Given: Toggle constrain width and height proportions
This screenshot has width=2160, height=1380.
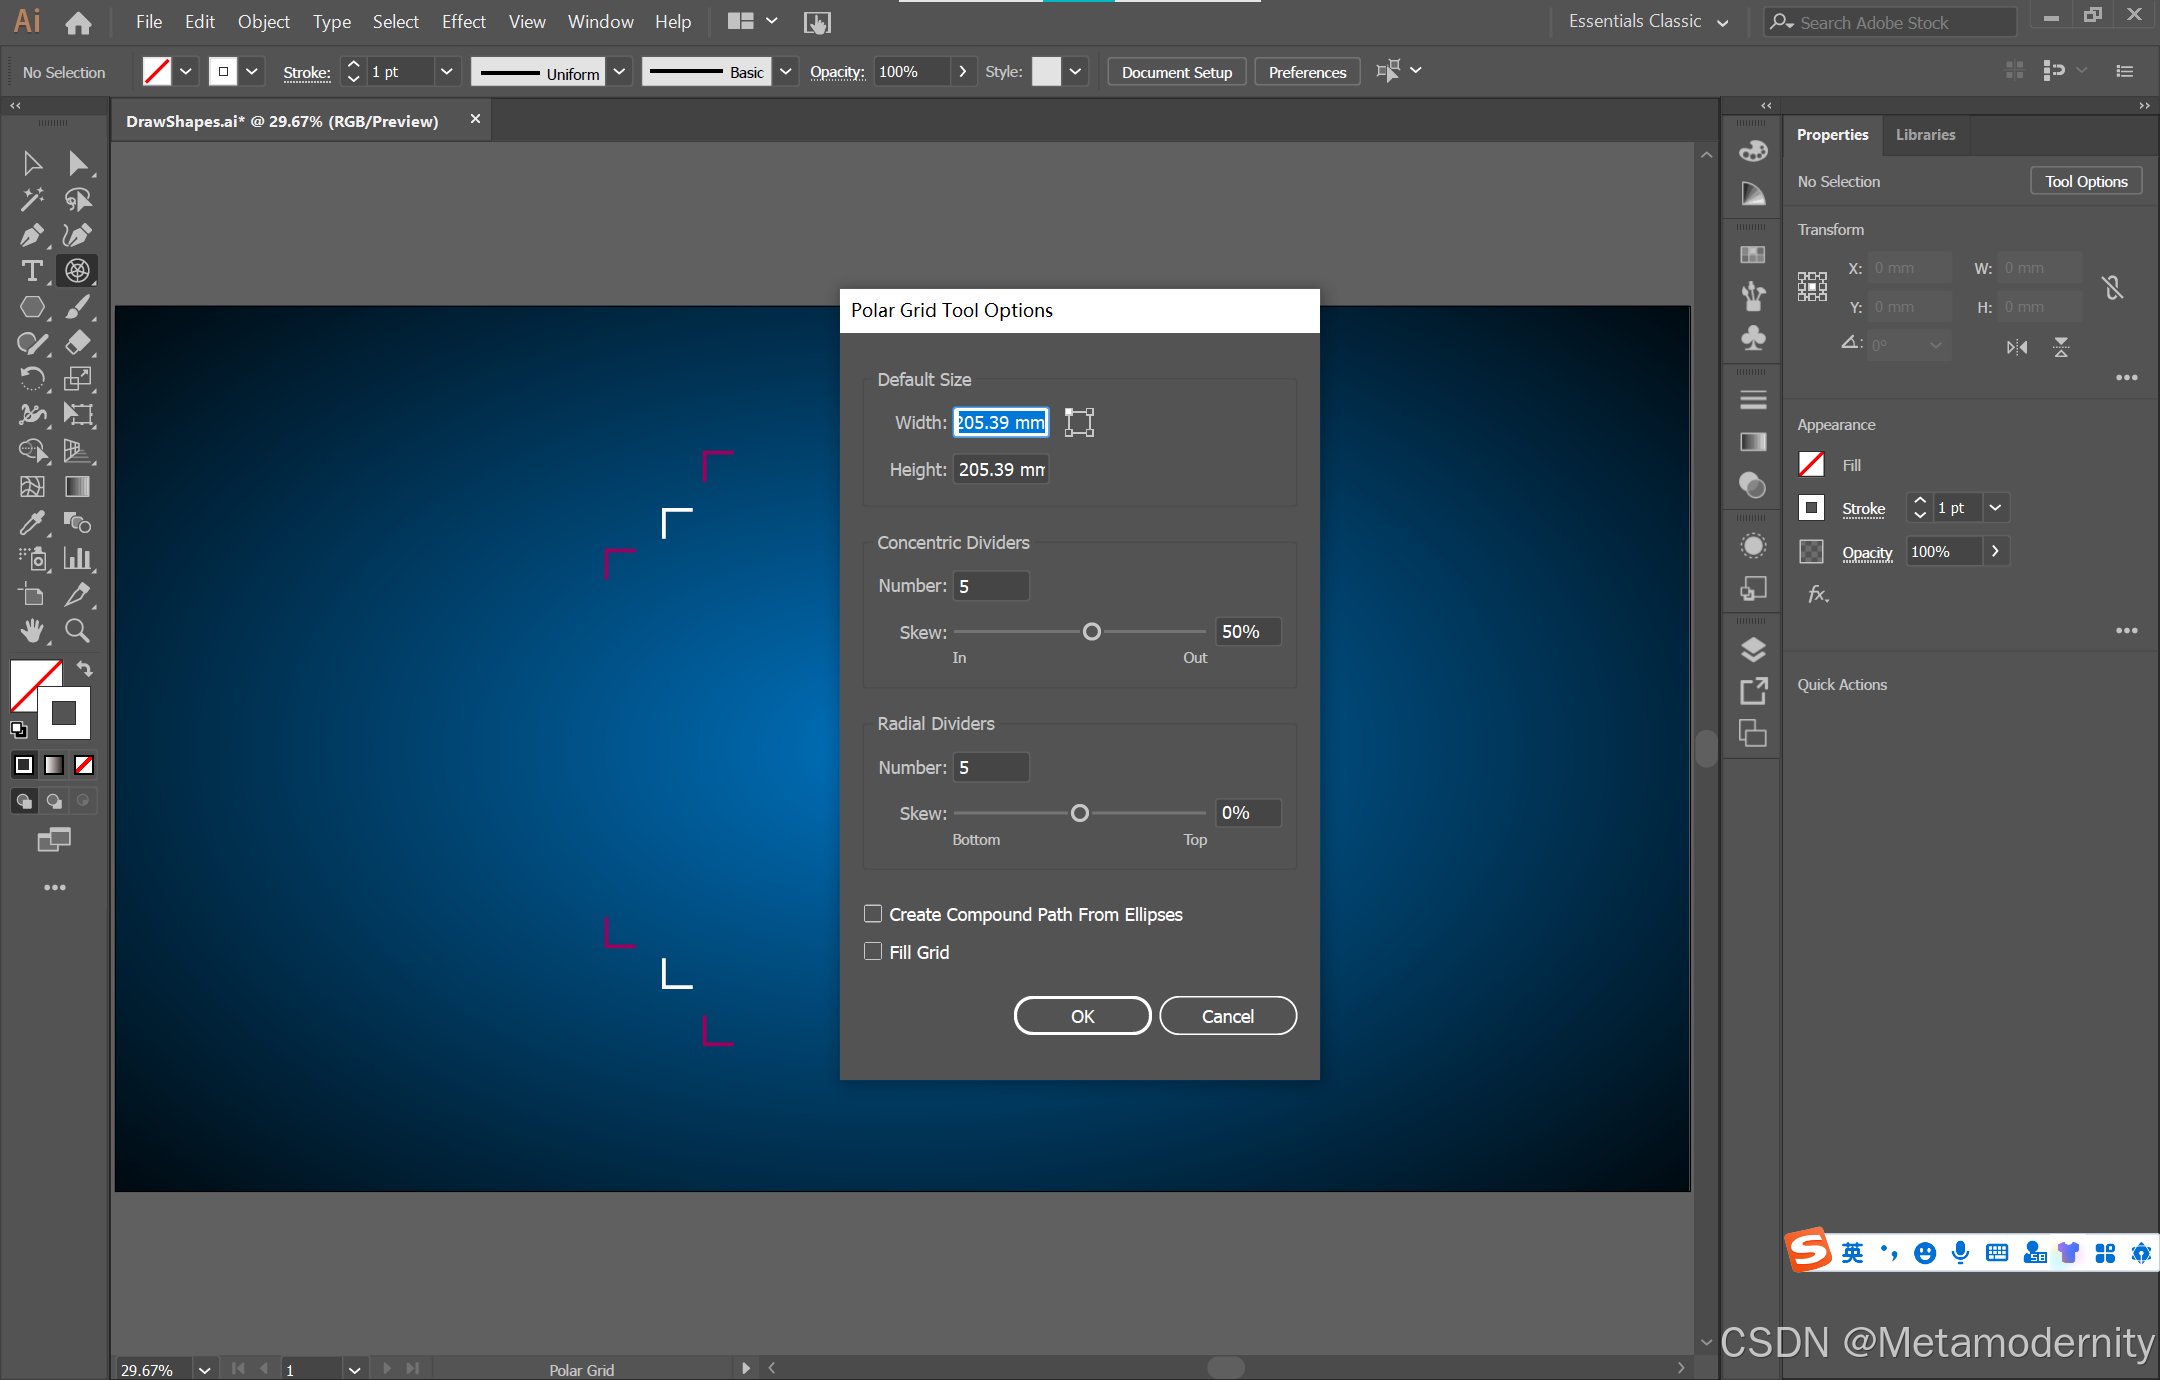Looking at the screenshot, I should 2112,288.
